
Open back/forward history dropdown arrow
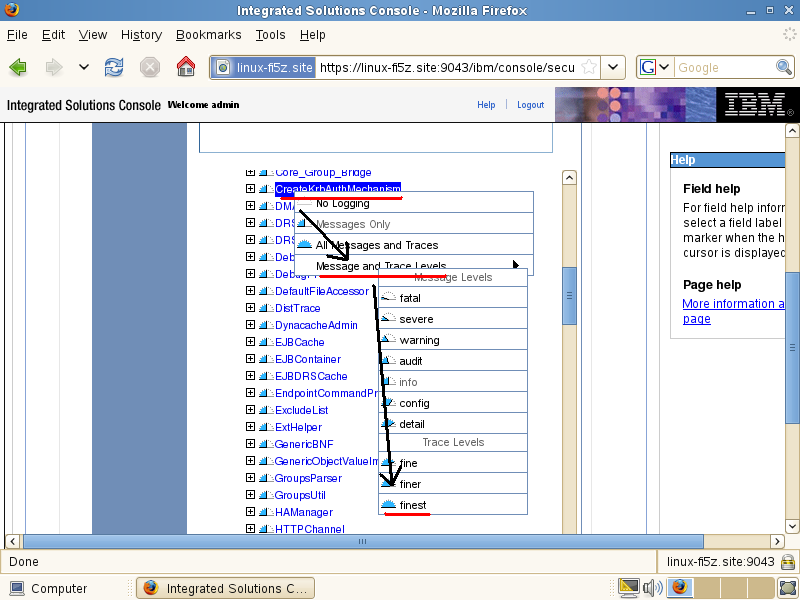tap(84, 67)
